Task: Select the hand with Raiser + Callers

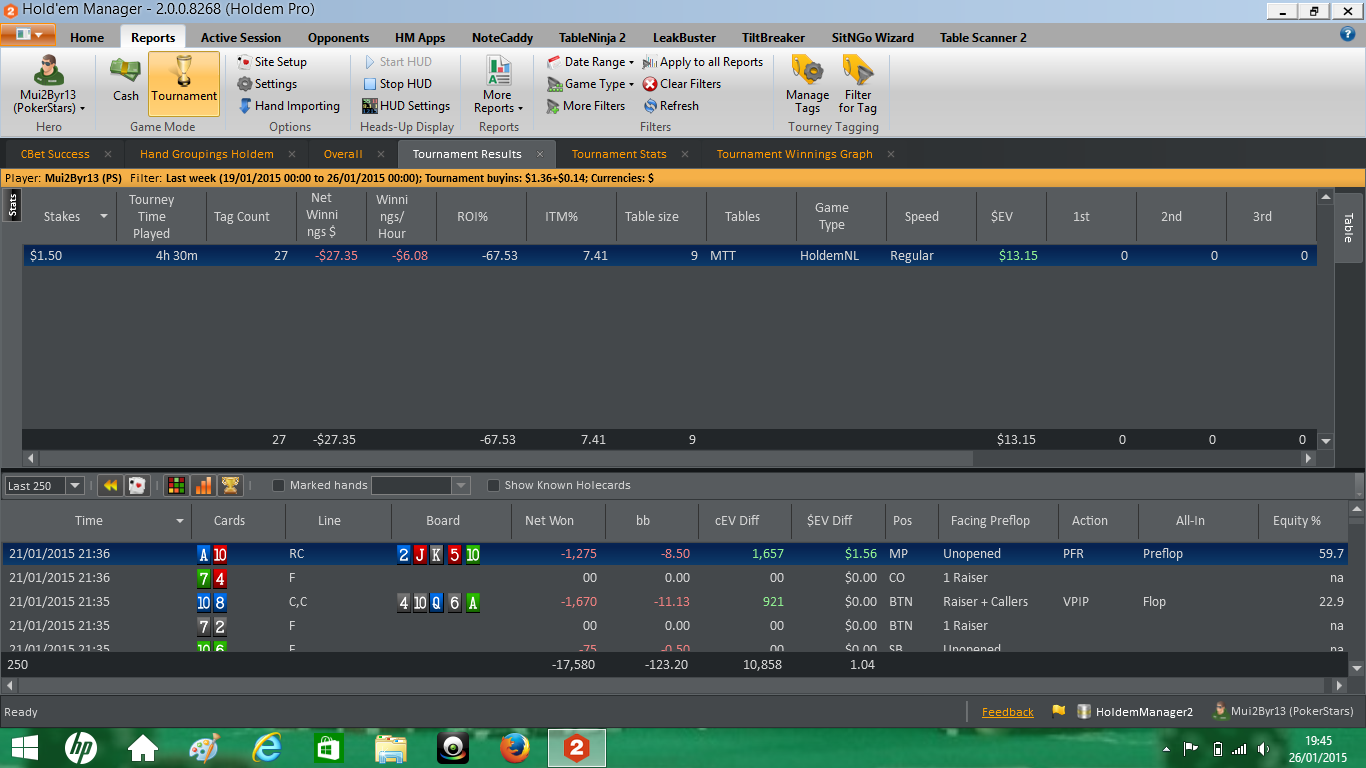Action: tap(676, 602)
